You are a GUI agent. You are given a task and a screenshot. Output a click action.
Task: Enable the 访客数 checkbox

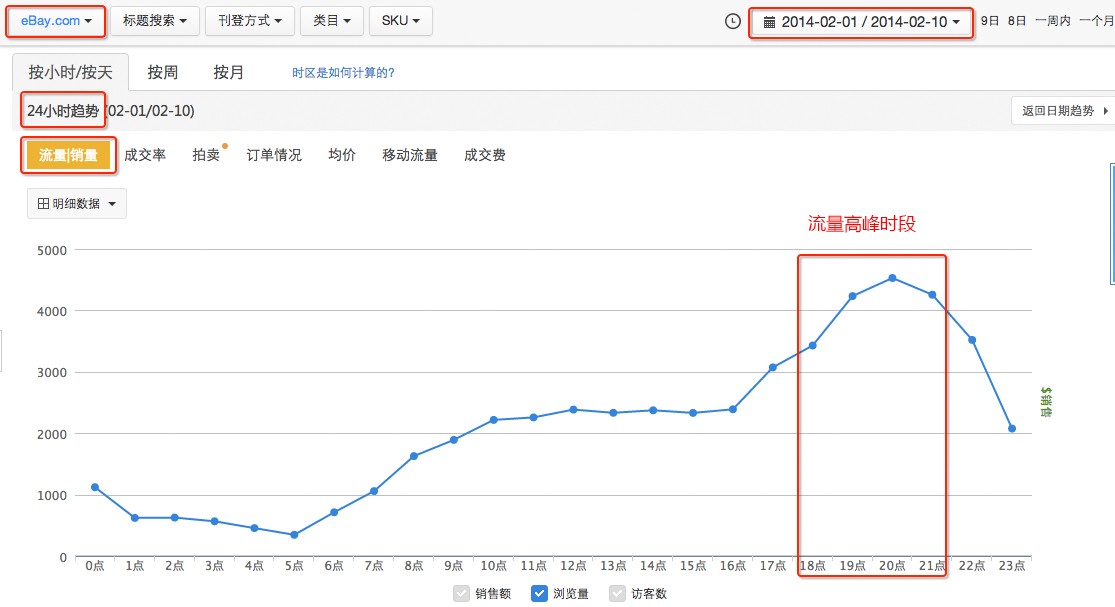point(618,593)
